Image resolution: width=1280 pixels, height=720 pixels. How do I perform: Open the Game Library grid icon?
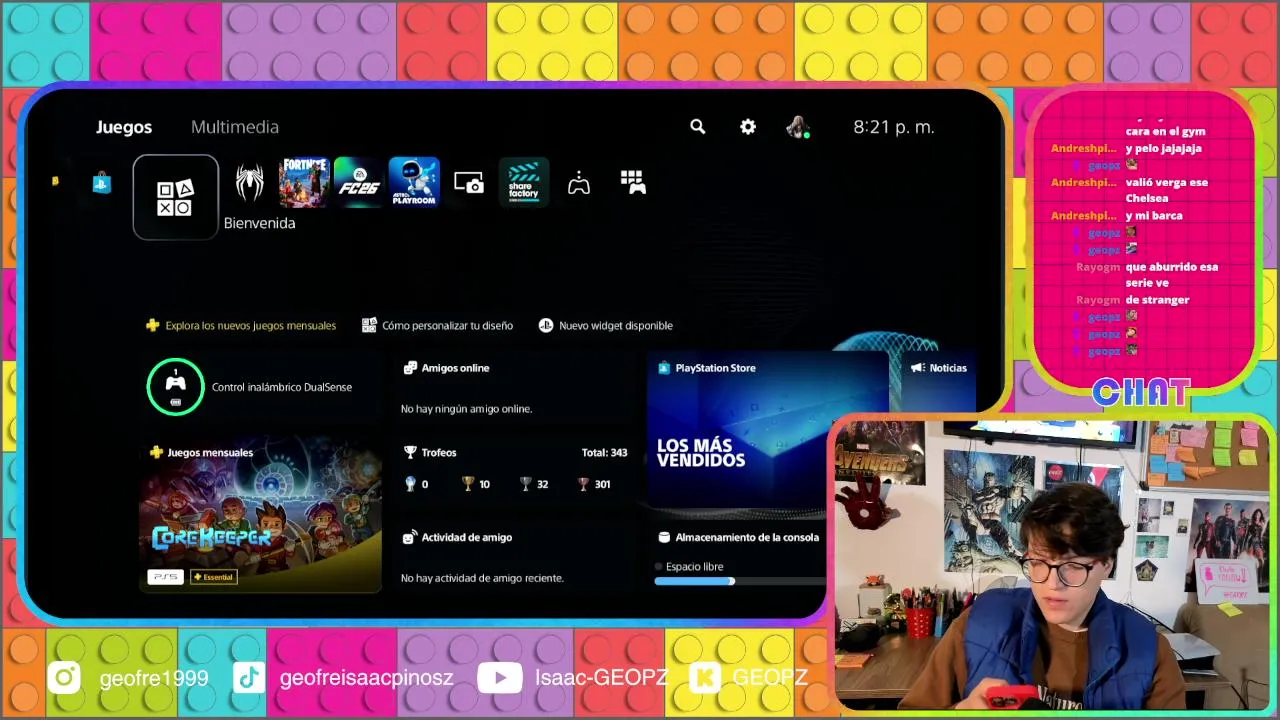click(x=633, y=182)
